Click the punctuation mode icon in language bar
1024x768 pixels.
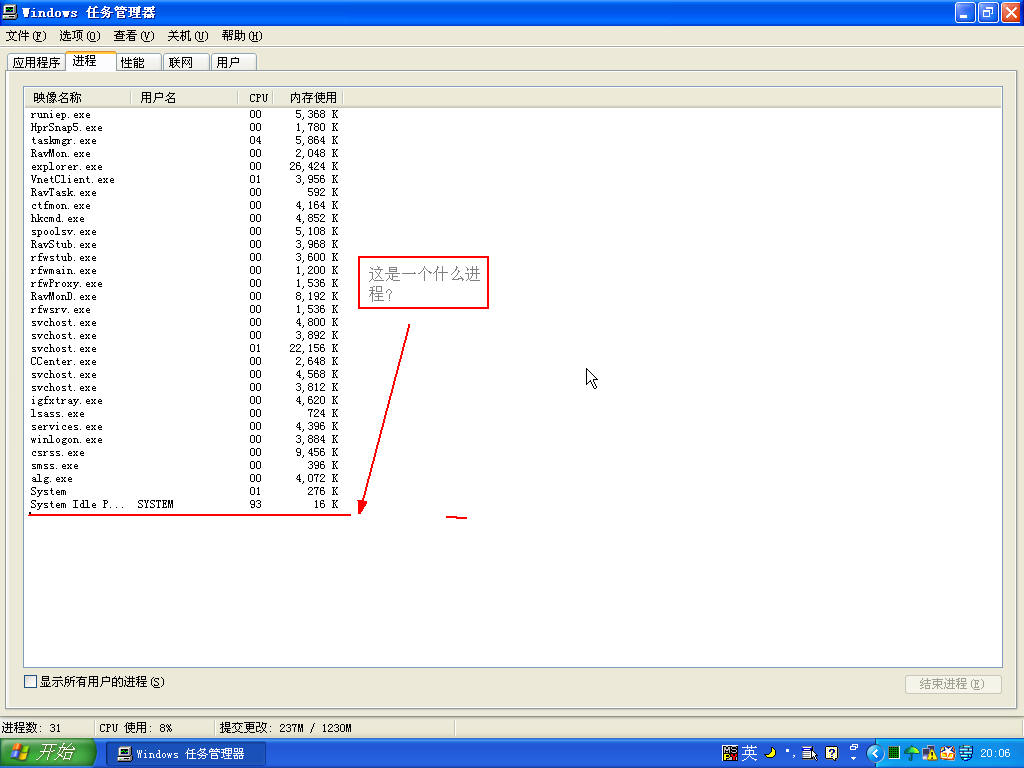pos(790,754)
